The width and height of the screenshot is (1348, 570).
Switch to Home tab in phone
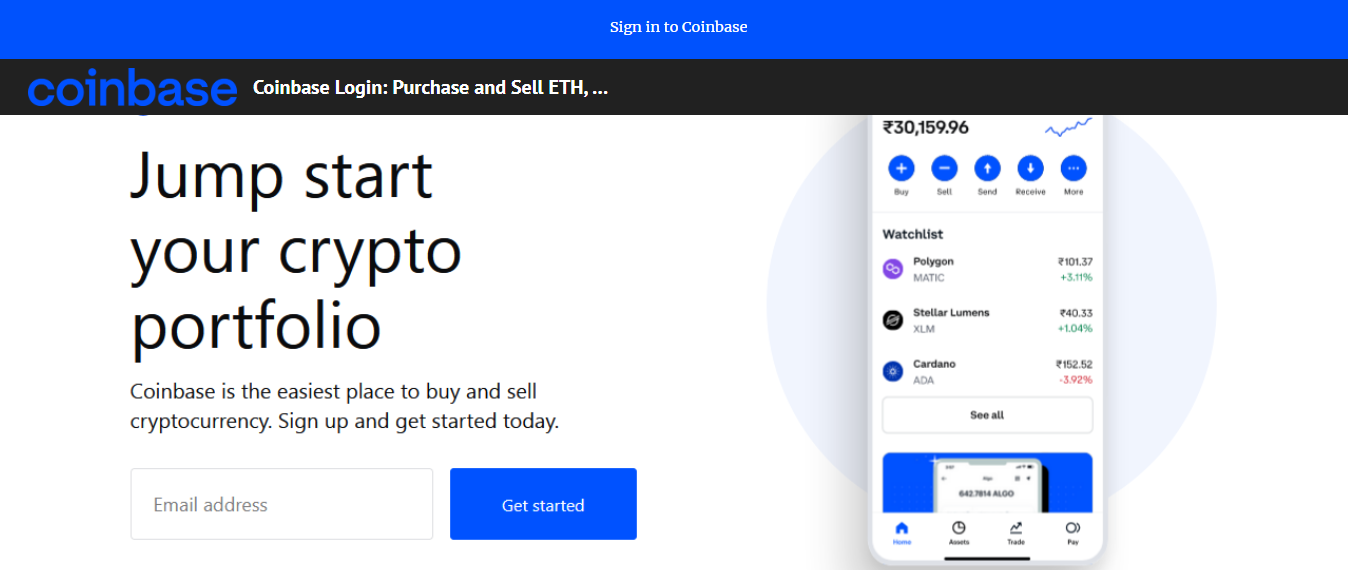point(902,532)
